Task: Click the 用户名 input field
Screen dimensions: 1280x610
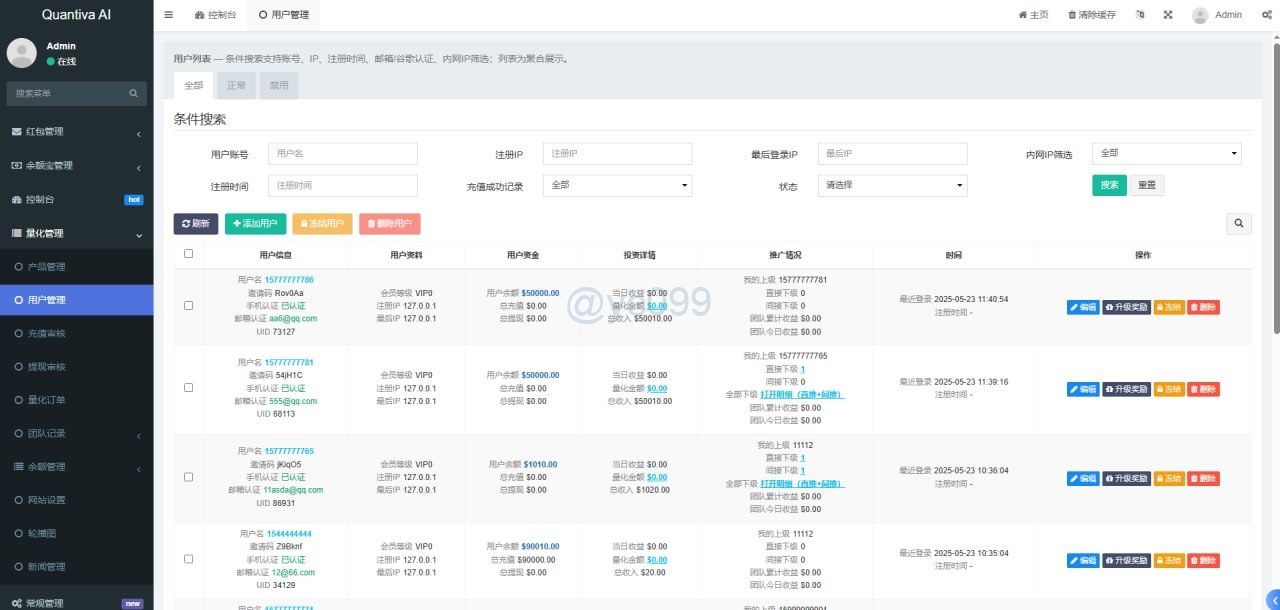Action: pos(343,154)
